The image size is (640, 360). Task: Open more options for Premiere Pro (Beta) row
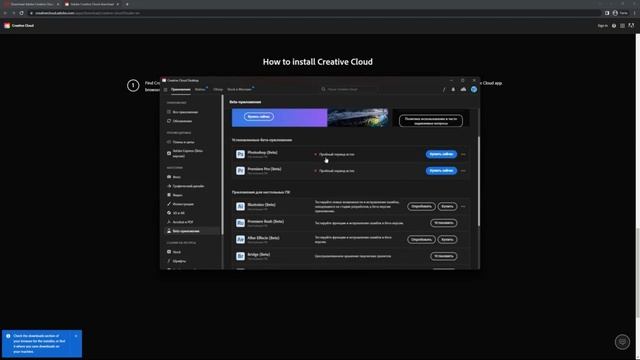point(463,171)
